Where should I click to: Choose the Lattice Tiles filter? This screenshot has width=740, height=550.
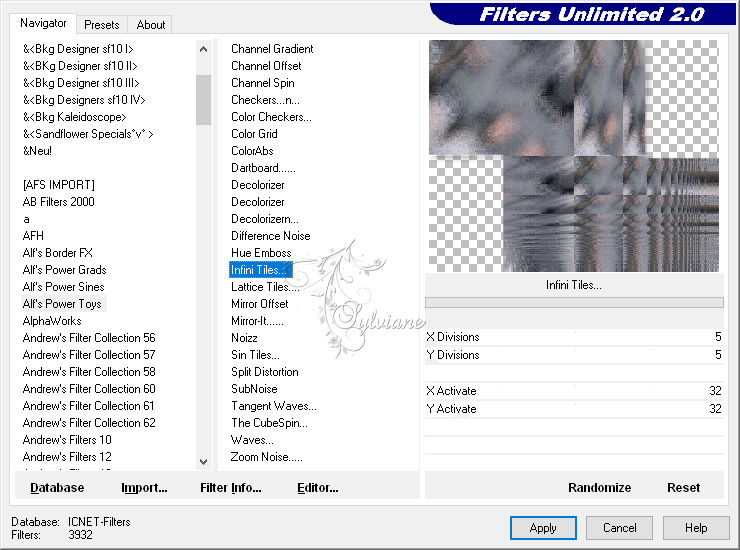[x=265, y=287]
